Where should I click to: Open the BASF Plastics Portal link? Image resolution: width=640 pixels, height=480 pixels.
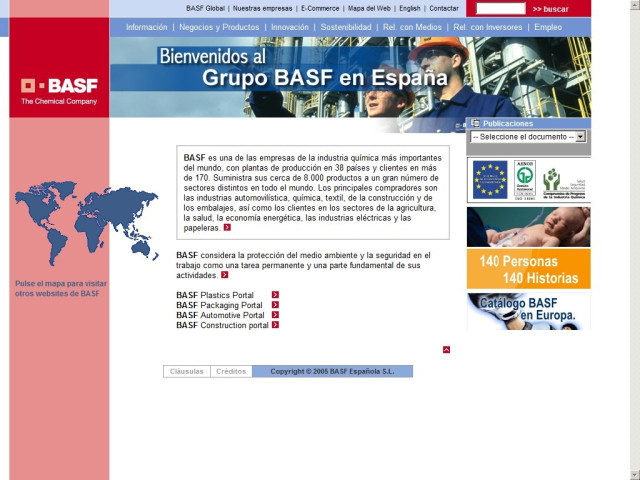click(x=215, y=295)
